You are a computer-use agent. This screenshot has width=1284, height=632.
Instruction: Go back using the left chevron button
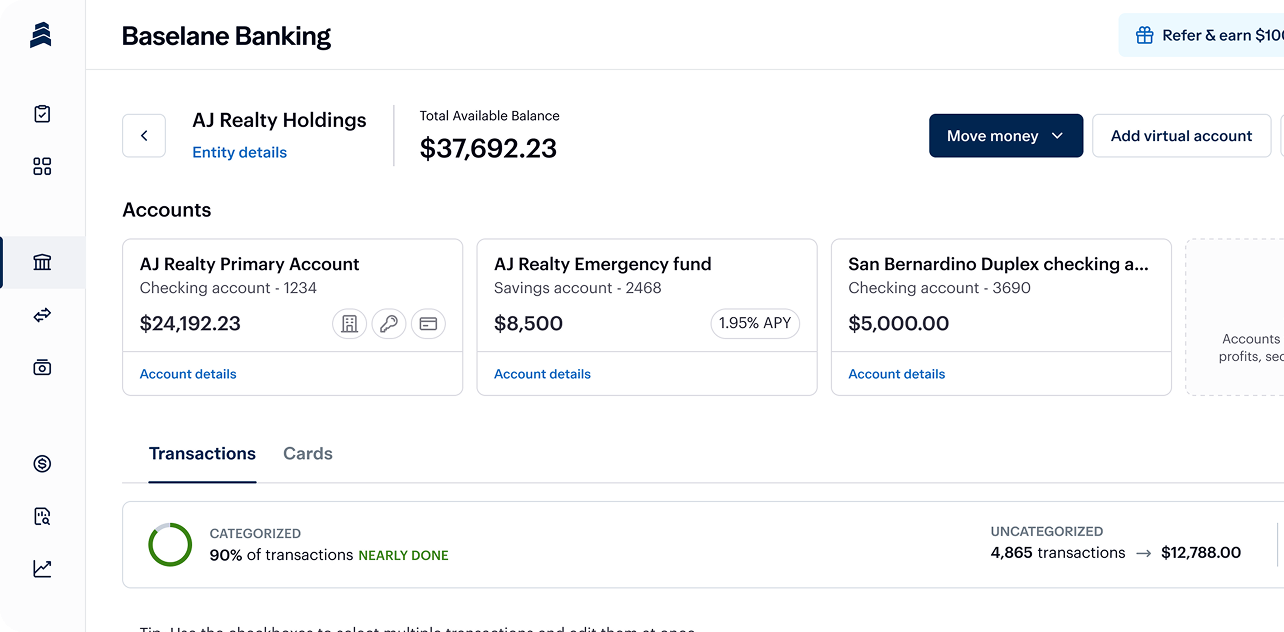coord(144,136)
